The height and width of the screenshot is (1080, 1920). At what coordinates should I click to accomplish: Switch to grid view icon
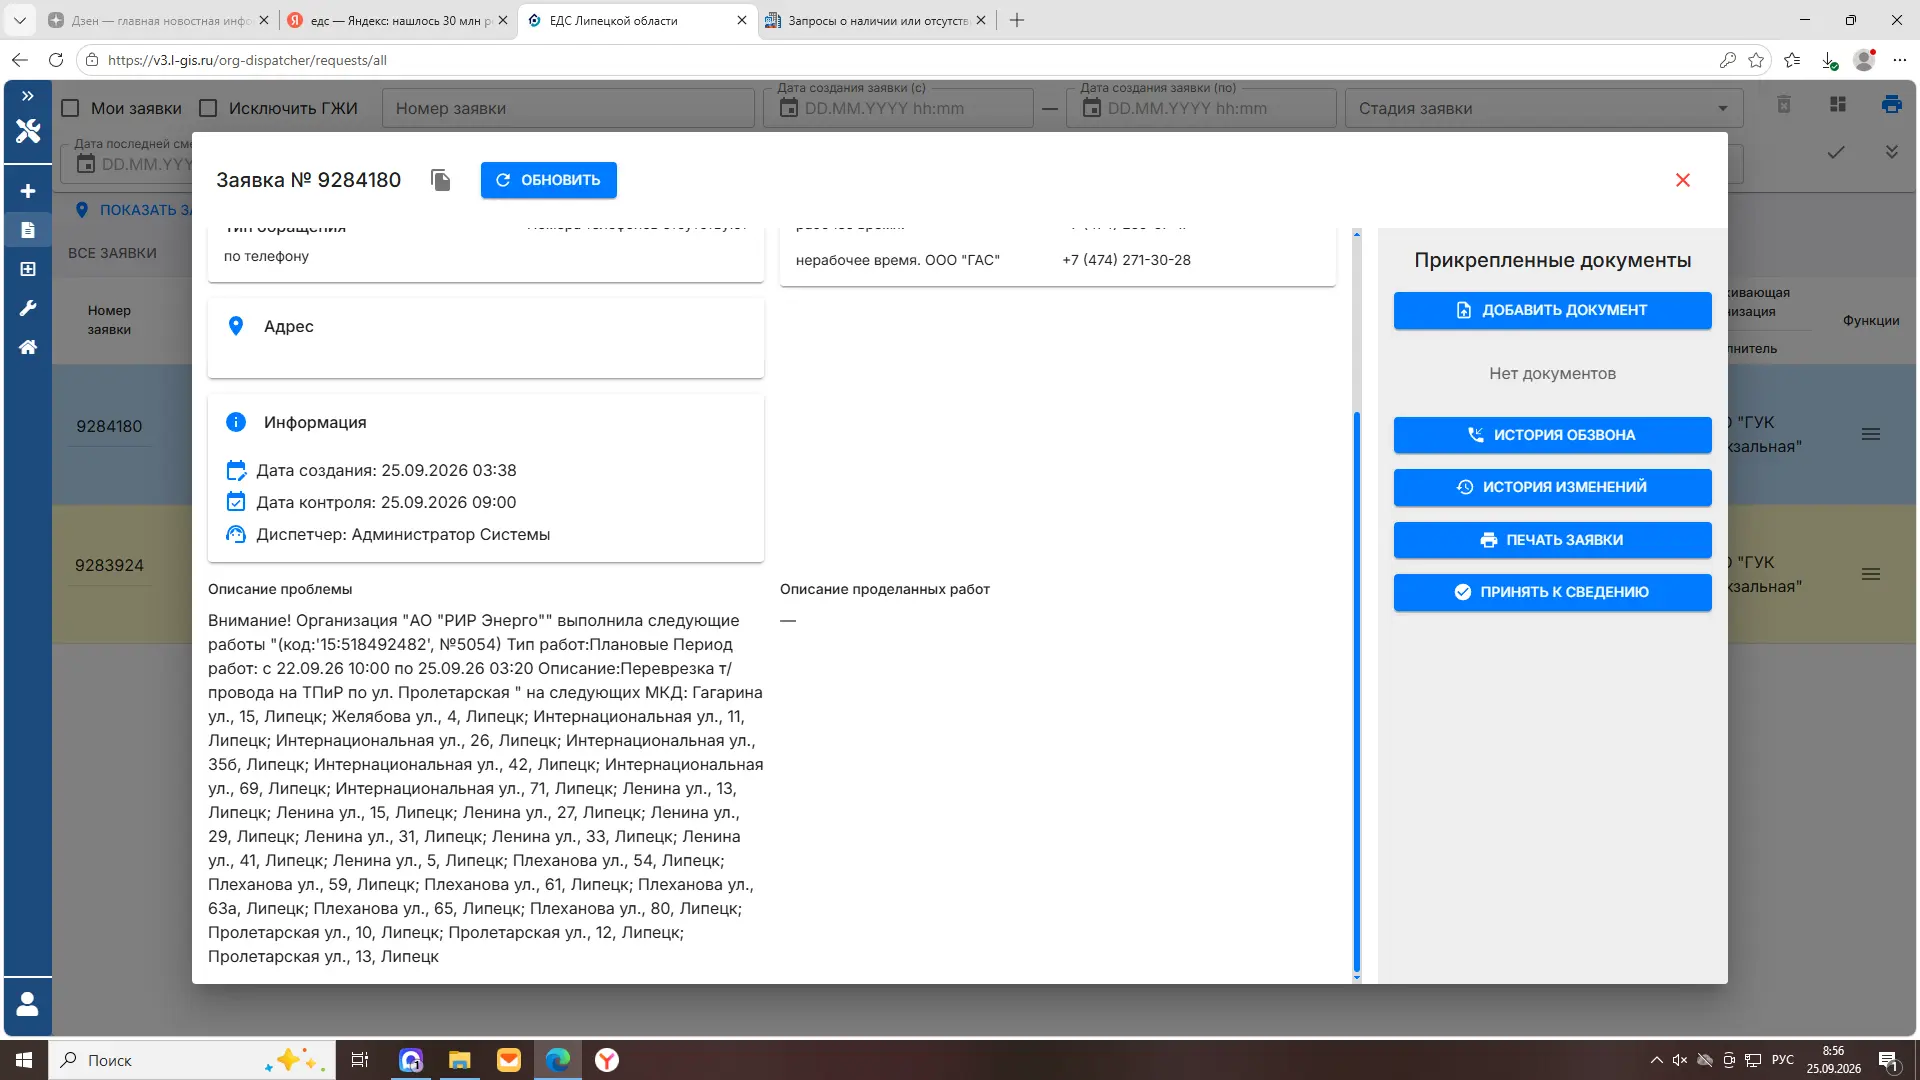point(1838,104)
